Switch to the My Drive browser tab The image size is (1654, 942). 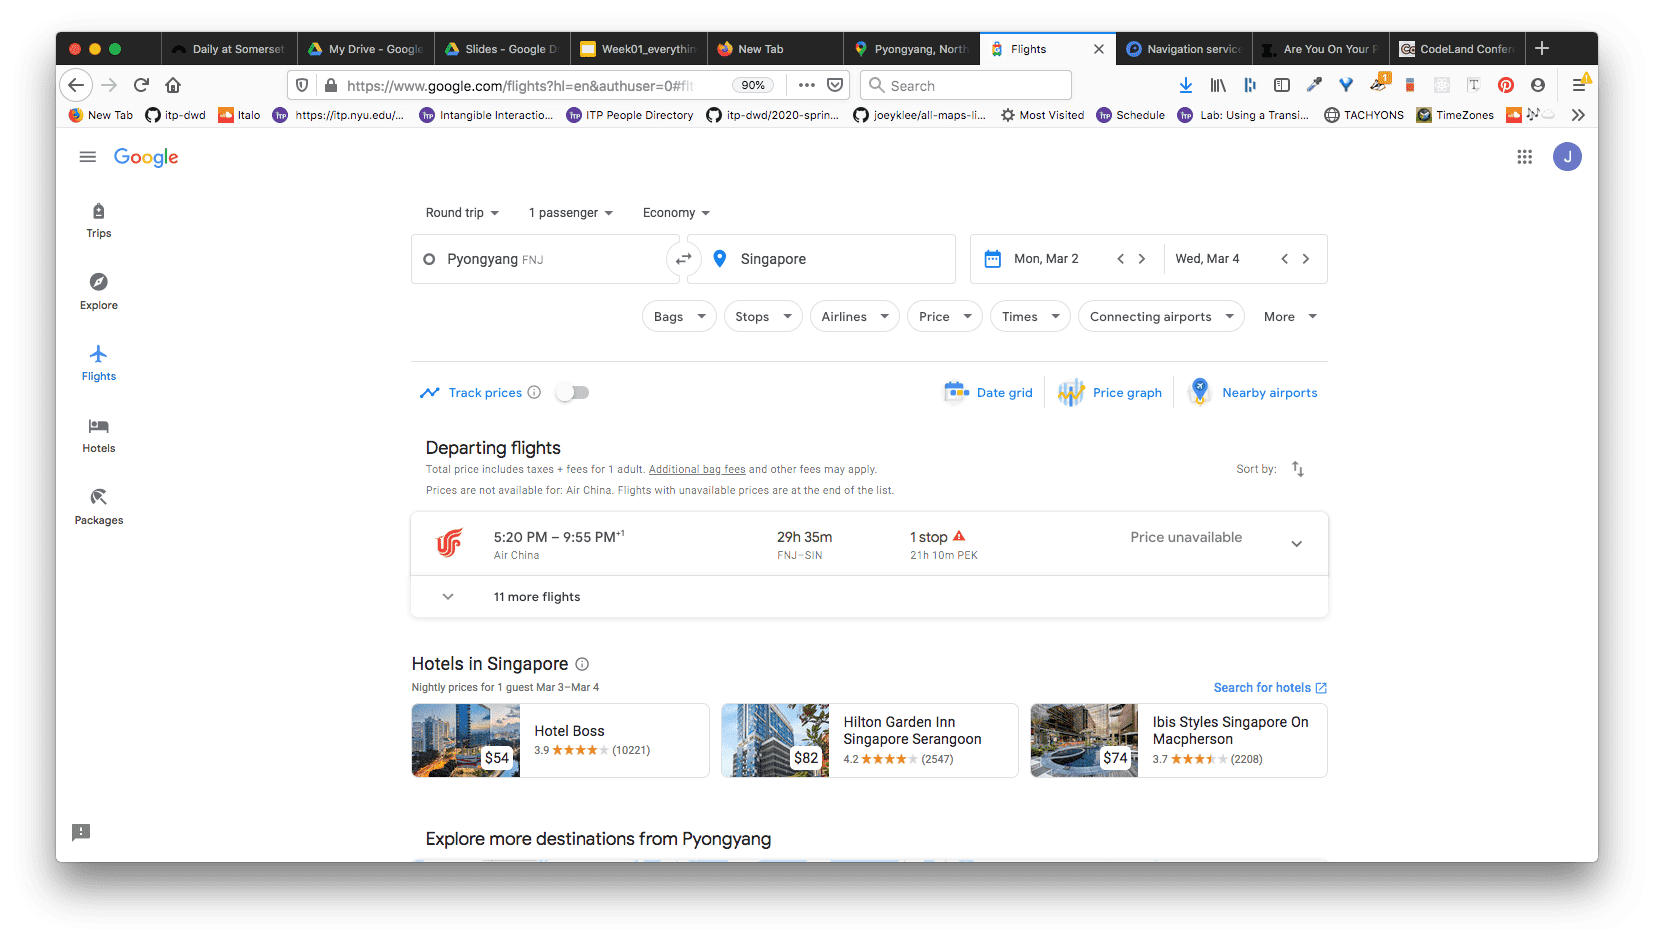pos(366,49)
